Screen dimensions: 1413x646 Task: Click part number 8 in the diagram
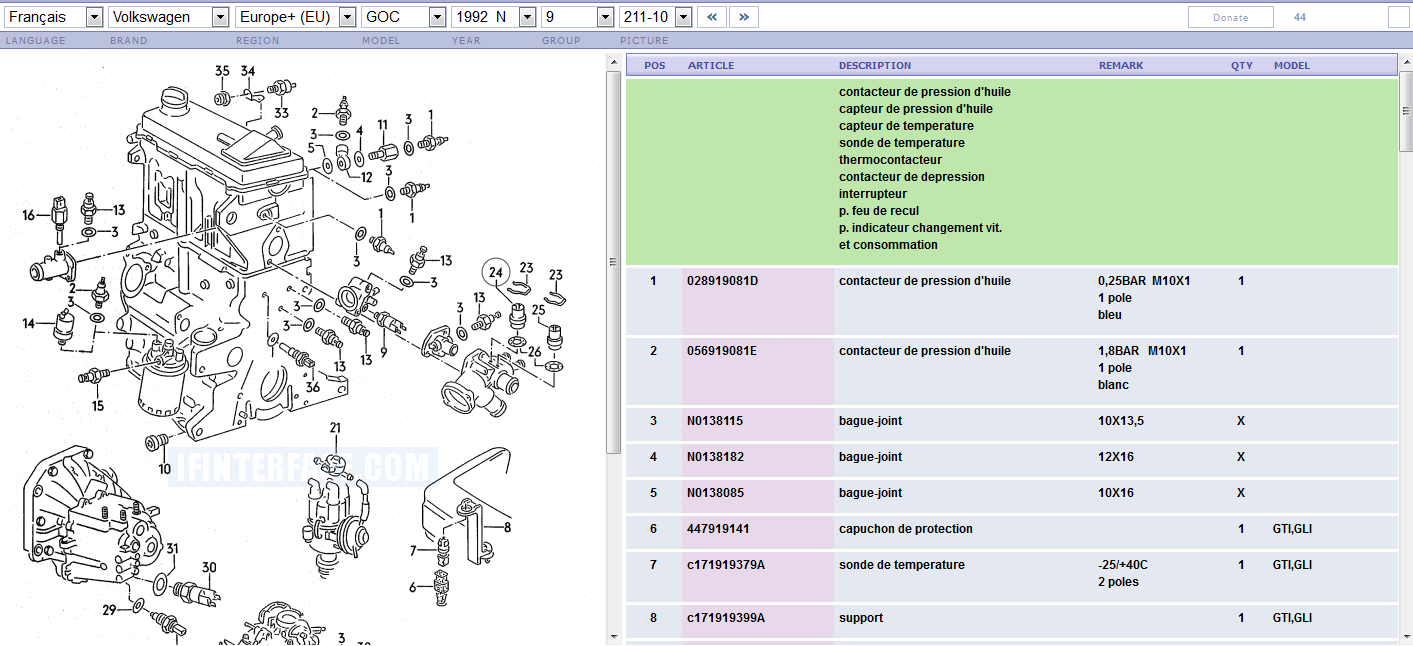(507, 527)
